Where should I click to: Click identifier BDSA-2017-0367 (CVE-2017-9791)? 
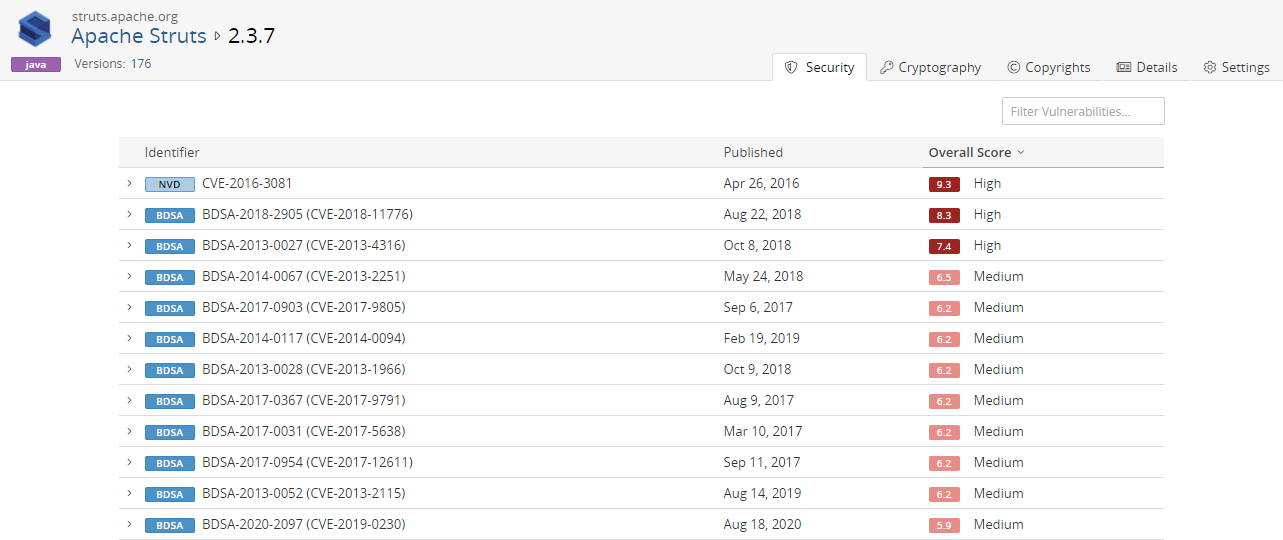(304, 400)
